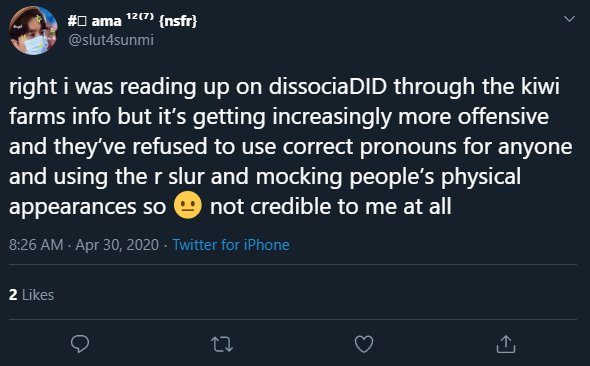Image resolution: width=590 pixels, height=366 pixels.
Task: Click the '12(7)' superscript in the name
Action: 140,16
